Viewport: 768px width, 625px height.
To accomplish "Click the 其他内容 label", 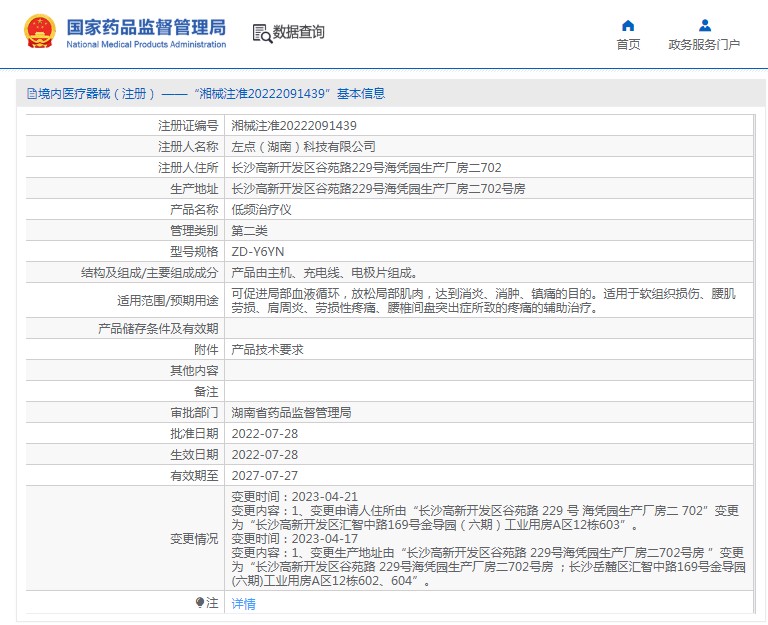I will coord(194,371).
